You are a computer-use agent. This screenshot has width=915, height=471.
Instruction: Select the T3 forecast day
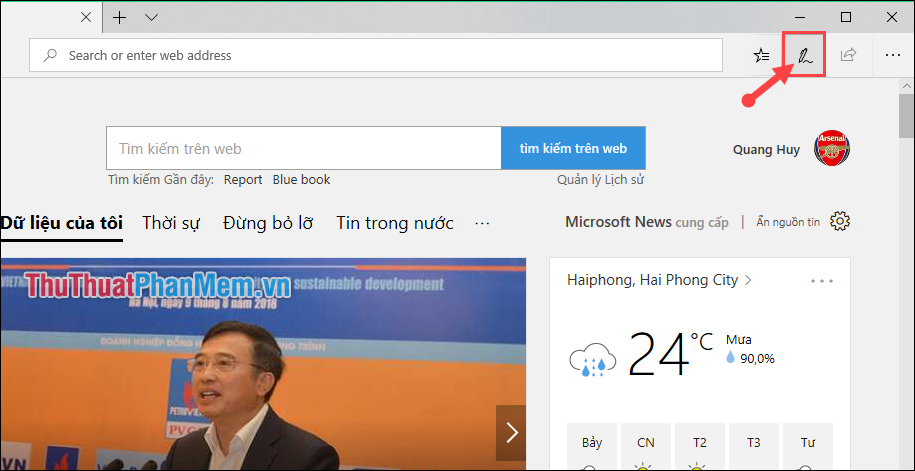click(754, 447)
